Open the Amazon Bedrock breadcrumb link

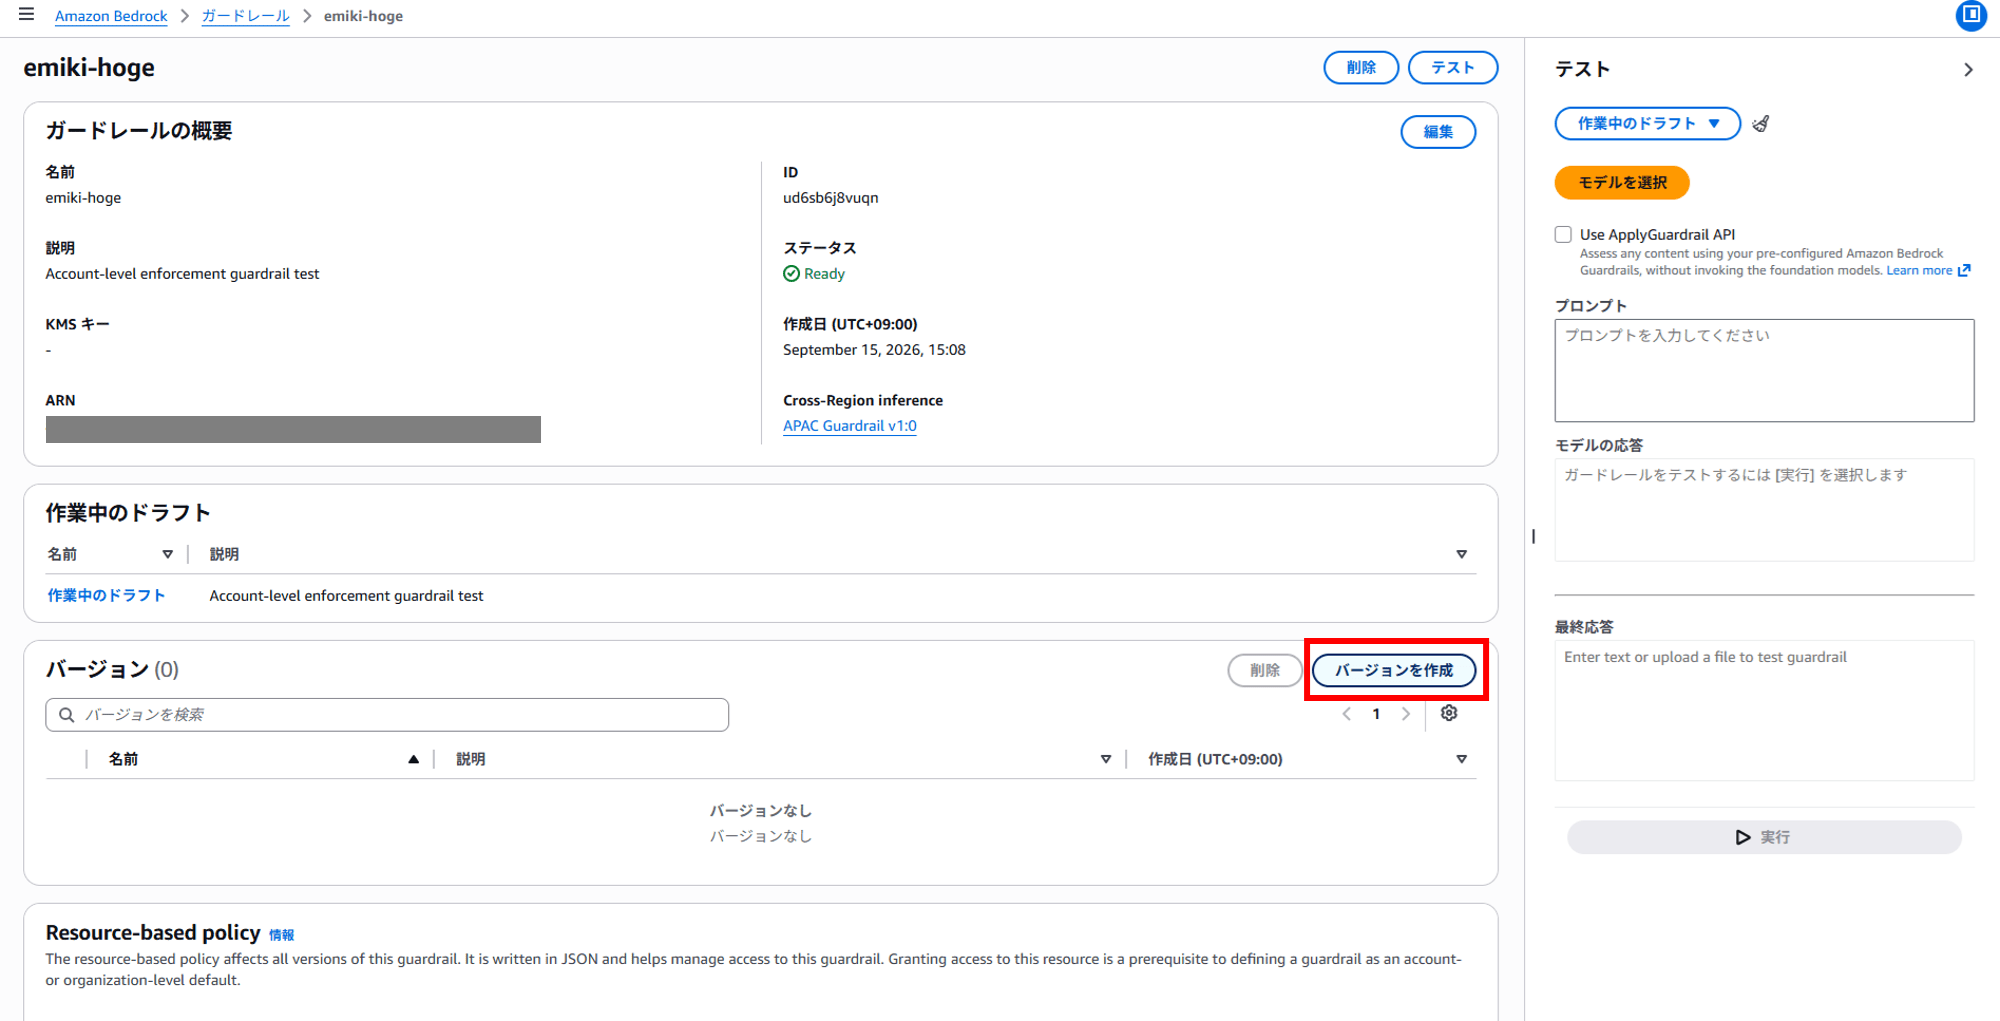click(111, 16)
